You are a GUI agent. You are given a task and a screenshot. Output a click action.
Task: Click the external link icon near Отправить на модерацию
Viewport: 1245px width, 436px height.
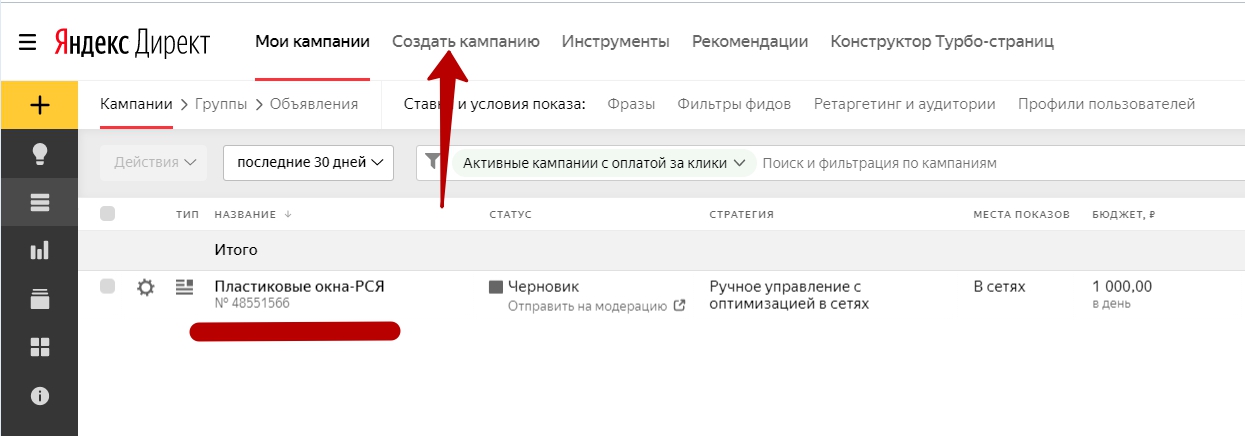(x=679, y=306)
